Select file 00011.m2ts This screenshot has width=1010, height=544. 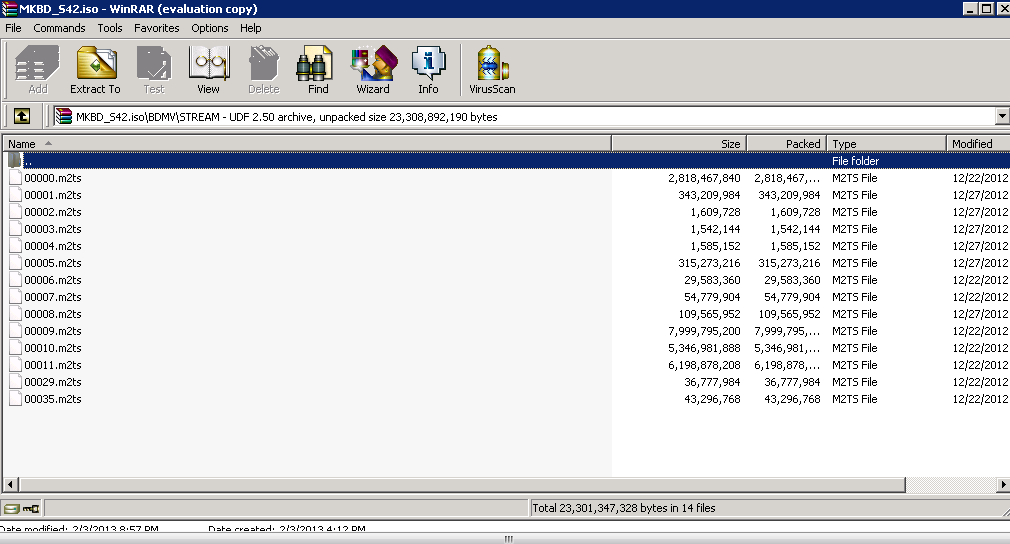point(53,365)
